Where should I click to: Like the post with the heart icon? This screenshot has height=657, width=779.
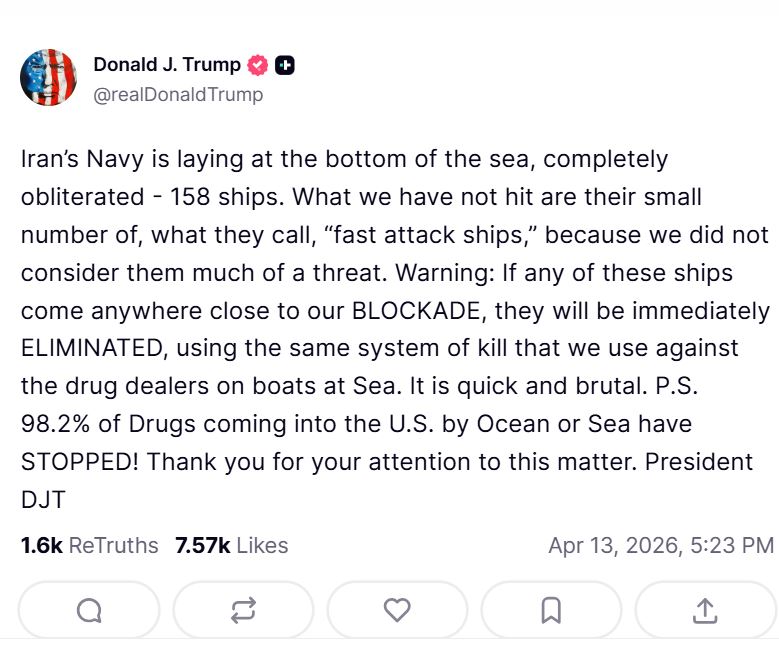click(397, 609)
